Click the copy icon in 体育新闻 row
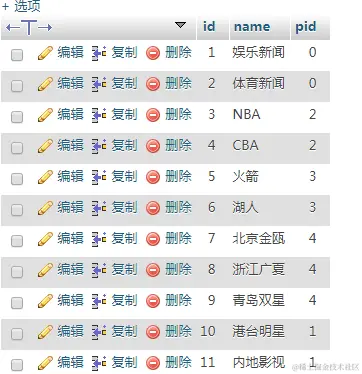362x374 pixels. (x=99, y=84)
